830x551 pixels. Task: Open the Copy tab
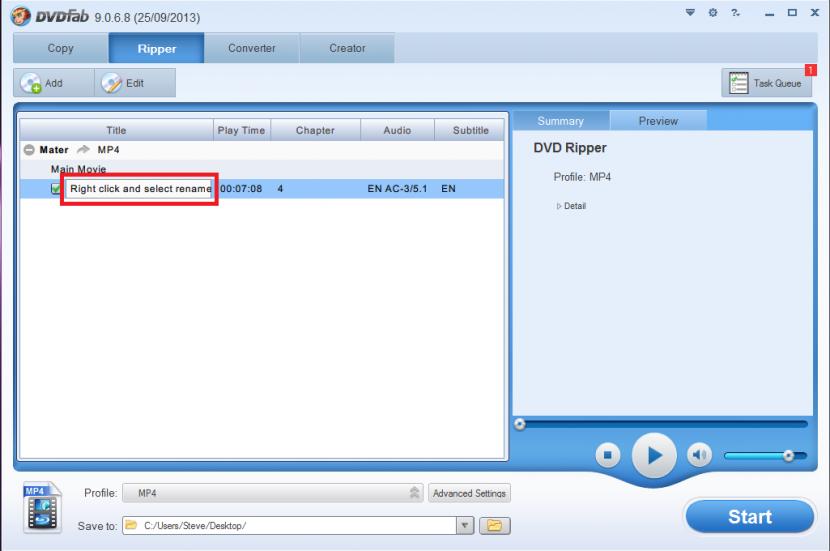61,48
